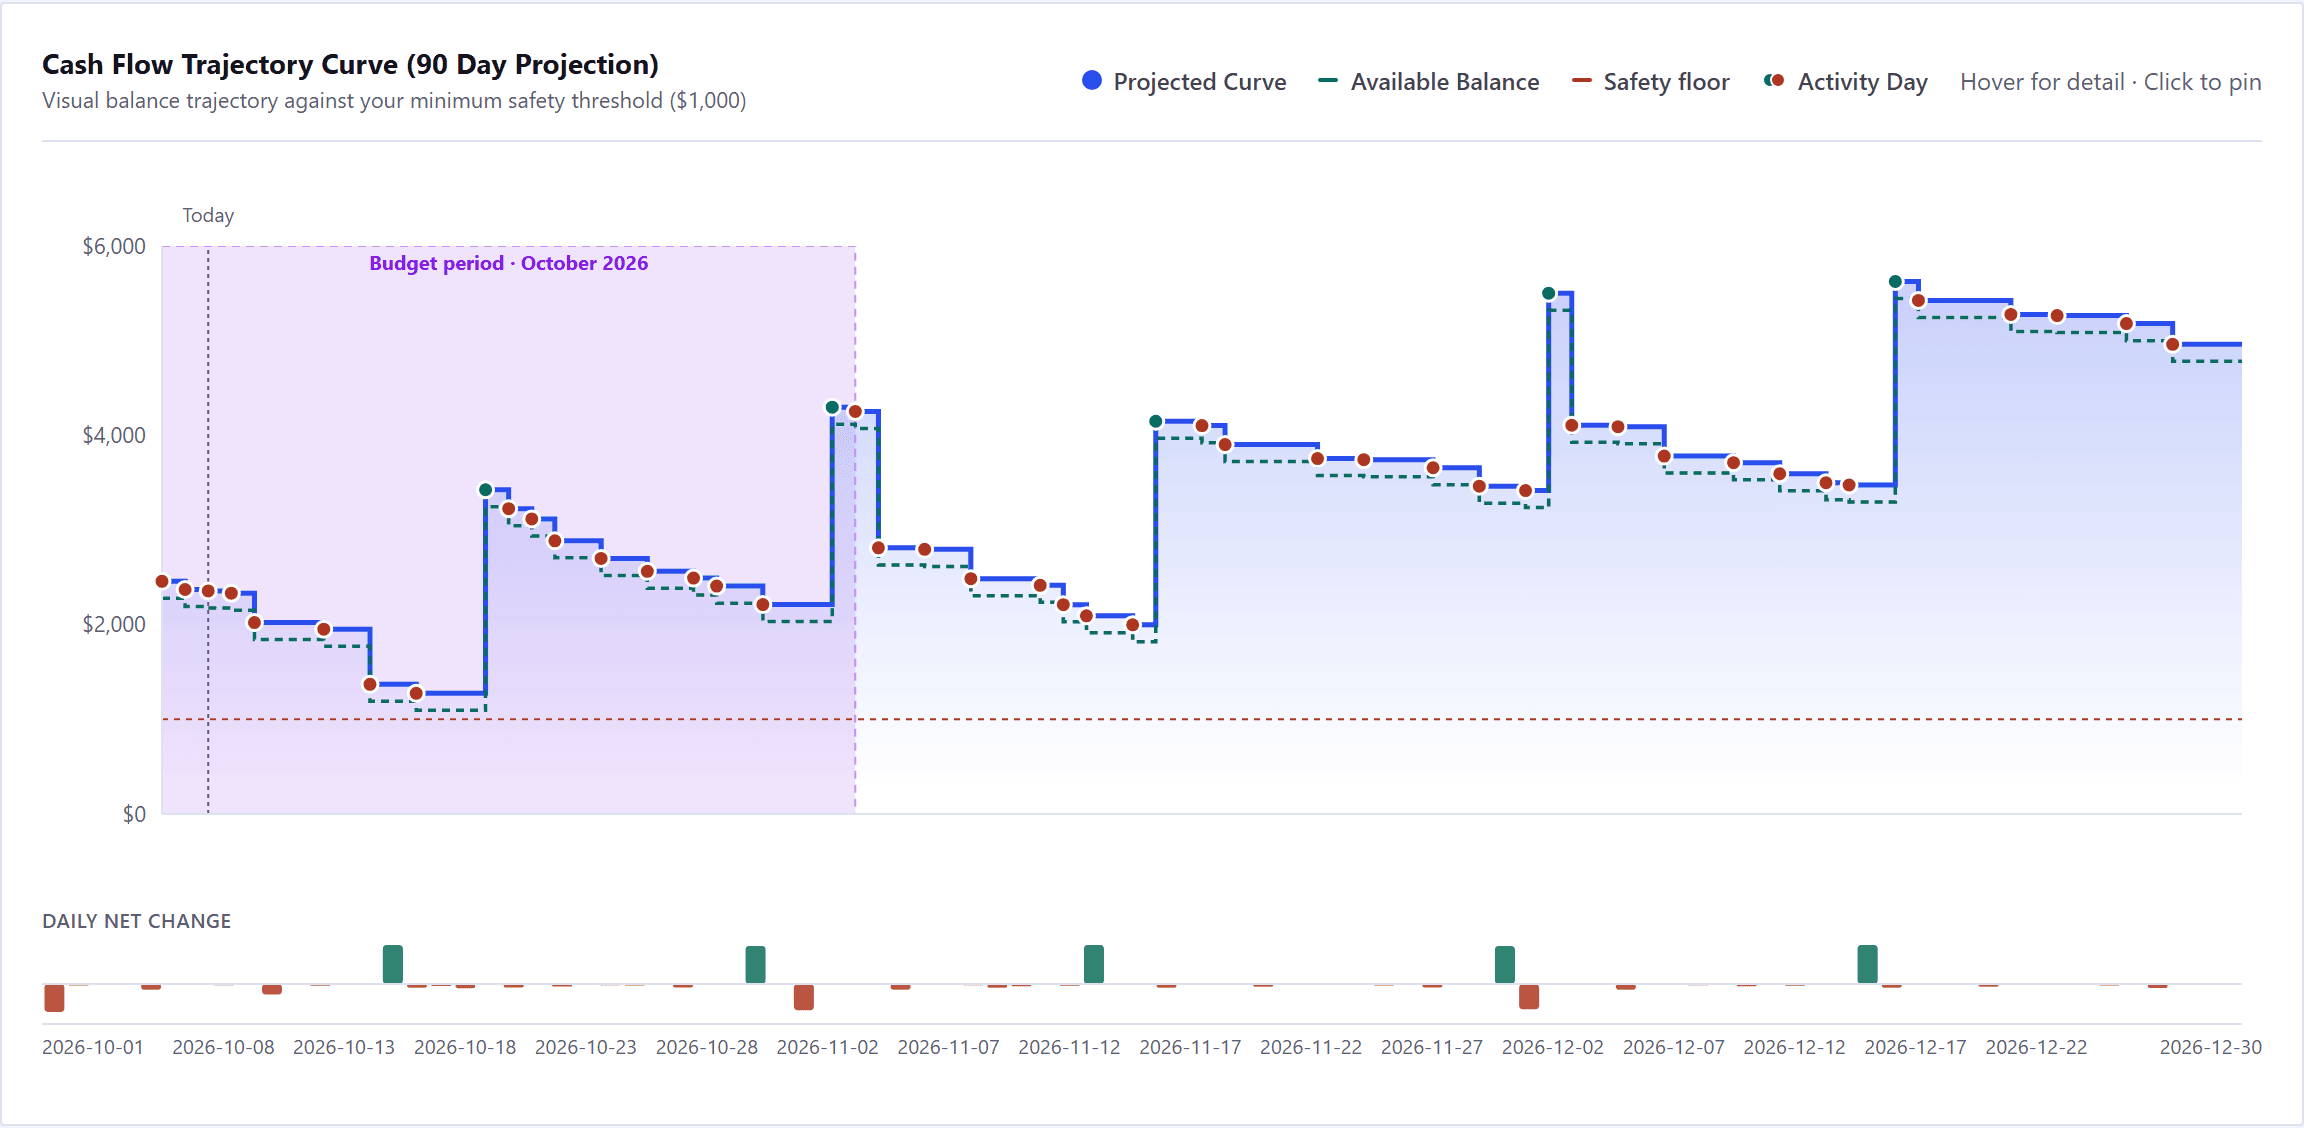Viewport: 2304px width, 1128px height.
Task: Click the large red bar above 2026-10-01
Action: pos(54,998)
